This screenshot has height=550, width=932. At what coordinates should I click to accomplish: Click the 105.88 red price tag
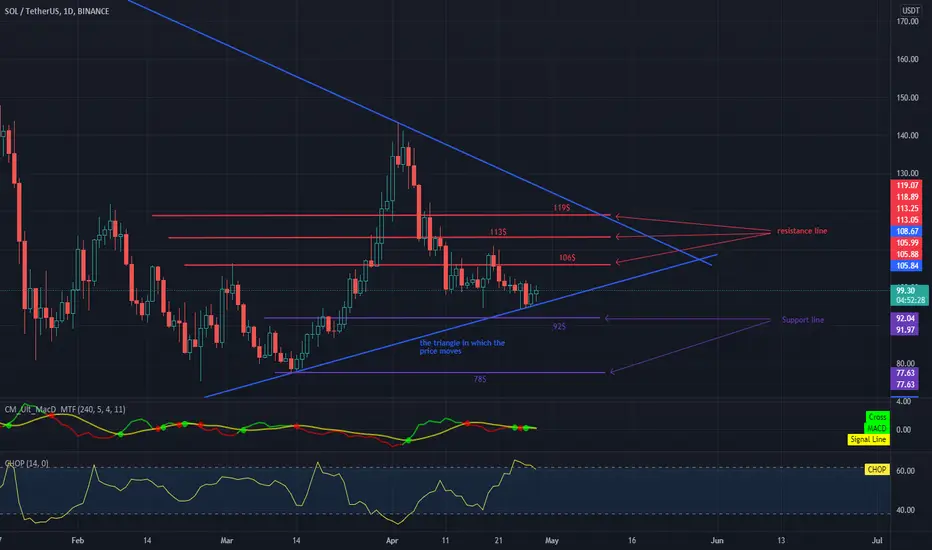tap(907, 254)
